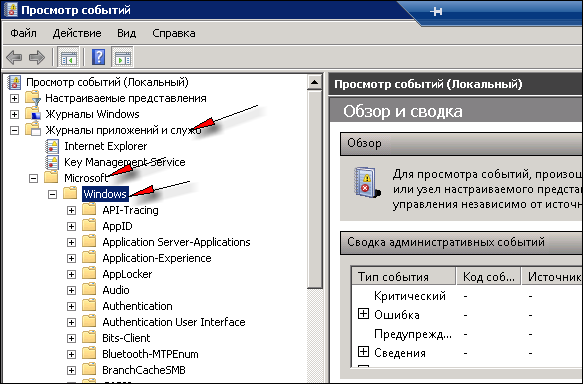Open the Help question mark toolbar icon
The image size is (583, 384).
pos(99,57)
